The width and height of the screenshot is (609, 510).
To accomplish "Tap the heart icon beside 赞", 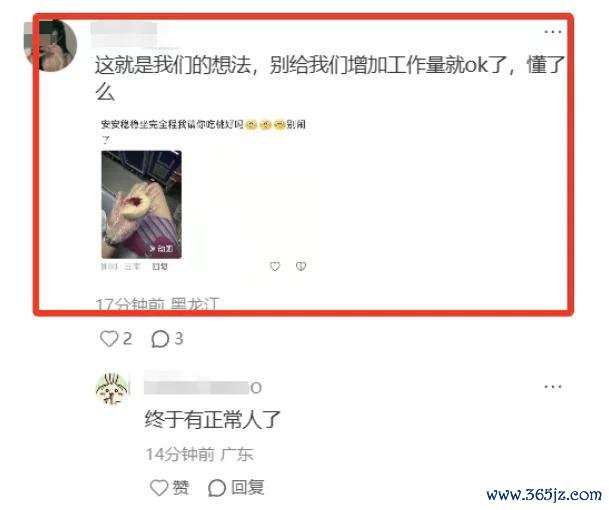I will tap(159, 487).
